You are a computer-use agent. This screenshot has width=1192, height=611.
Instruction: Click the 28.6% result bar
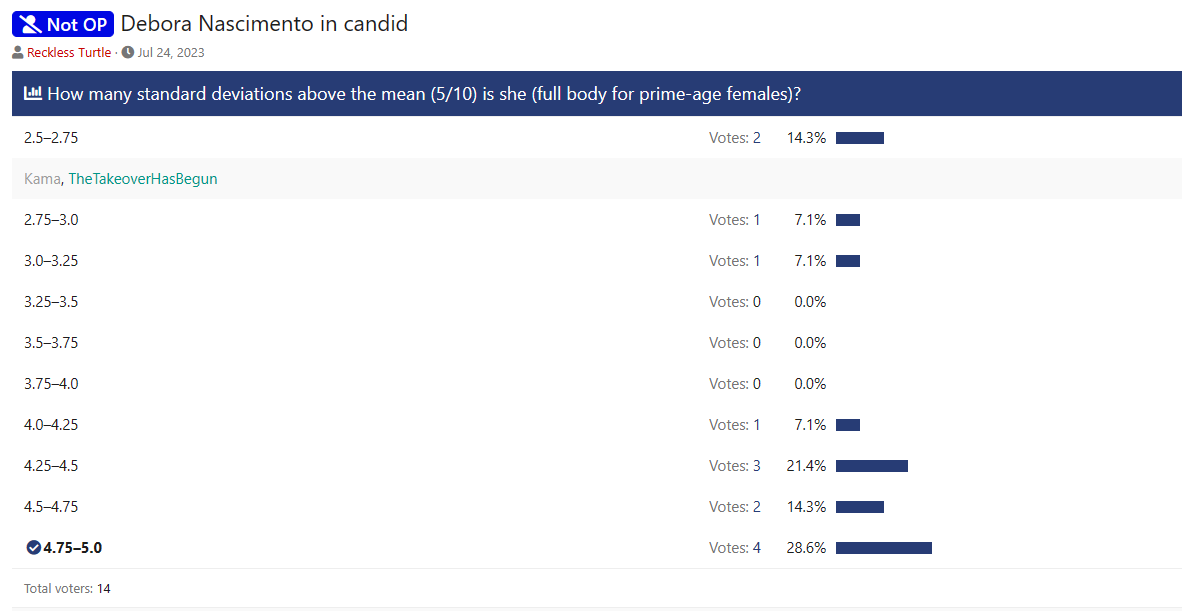point(884,548)
